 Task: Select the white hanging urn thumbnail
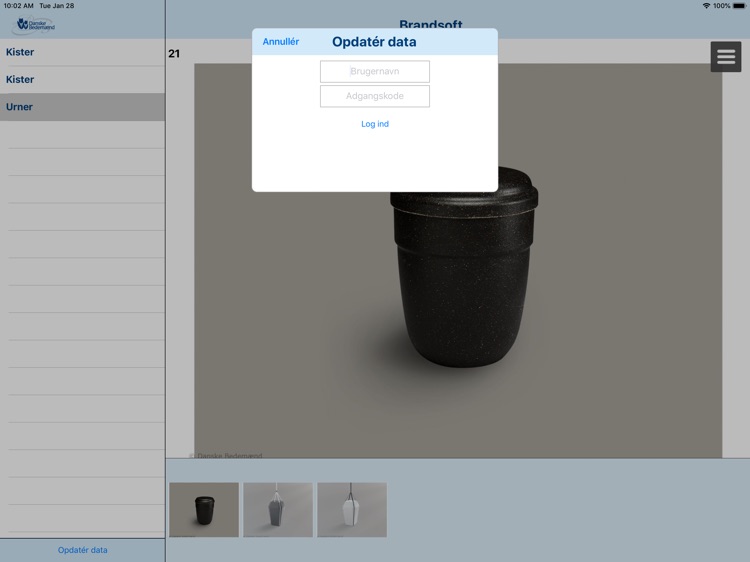pos(352,510)
